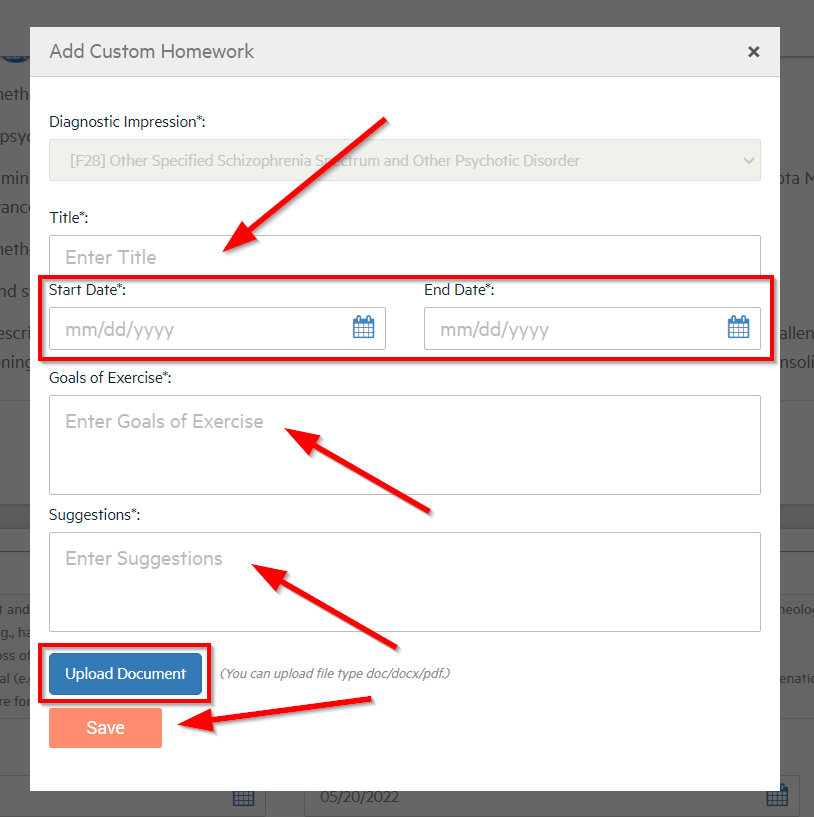814x817 pixels.
Task: Click the 'Diagnostic Impression*:' label
Action: tap(127, 122)
